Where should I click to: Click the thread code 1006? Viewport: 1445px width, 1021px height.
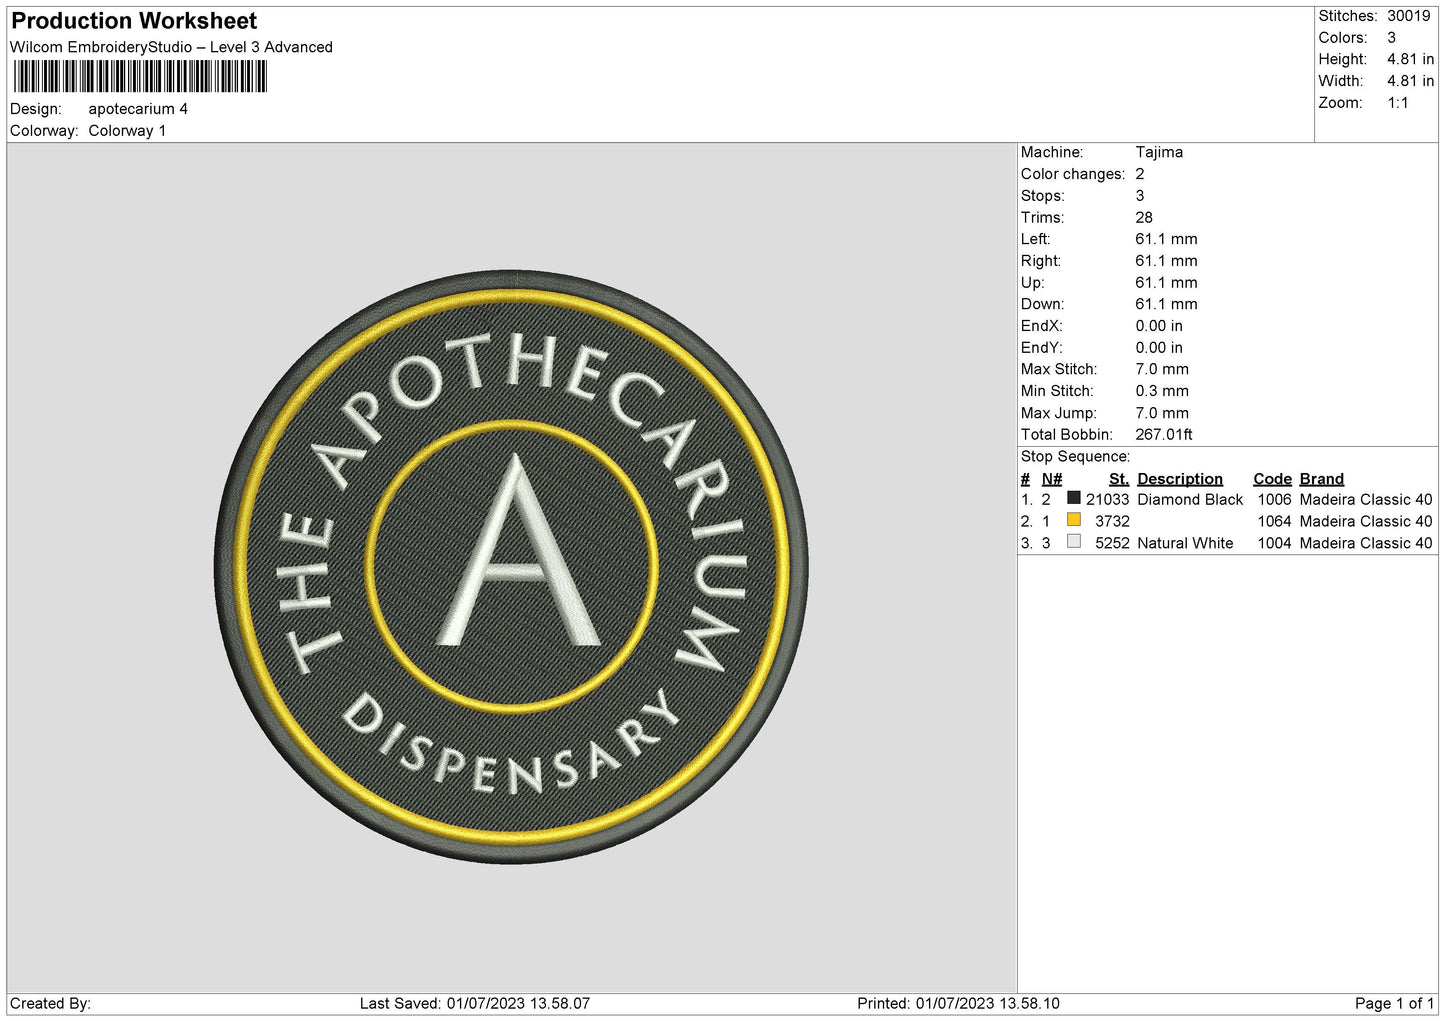coord(1275,500)
